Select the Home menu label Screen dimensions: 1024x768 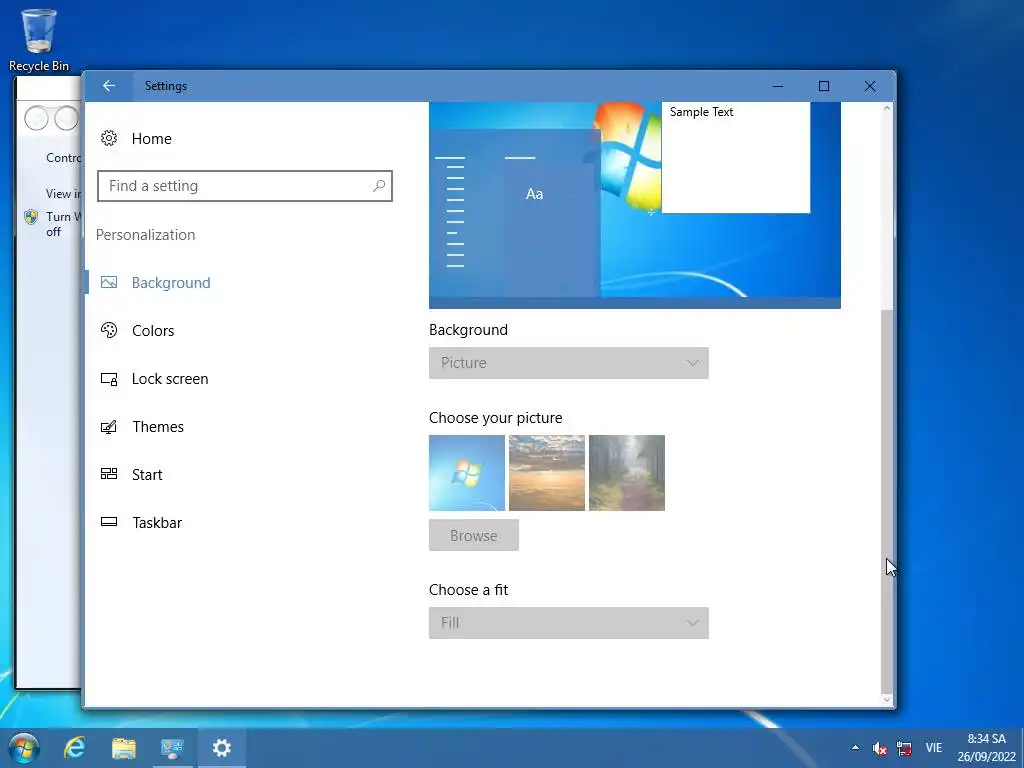click(152, 138)
